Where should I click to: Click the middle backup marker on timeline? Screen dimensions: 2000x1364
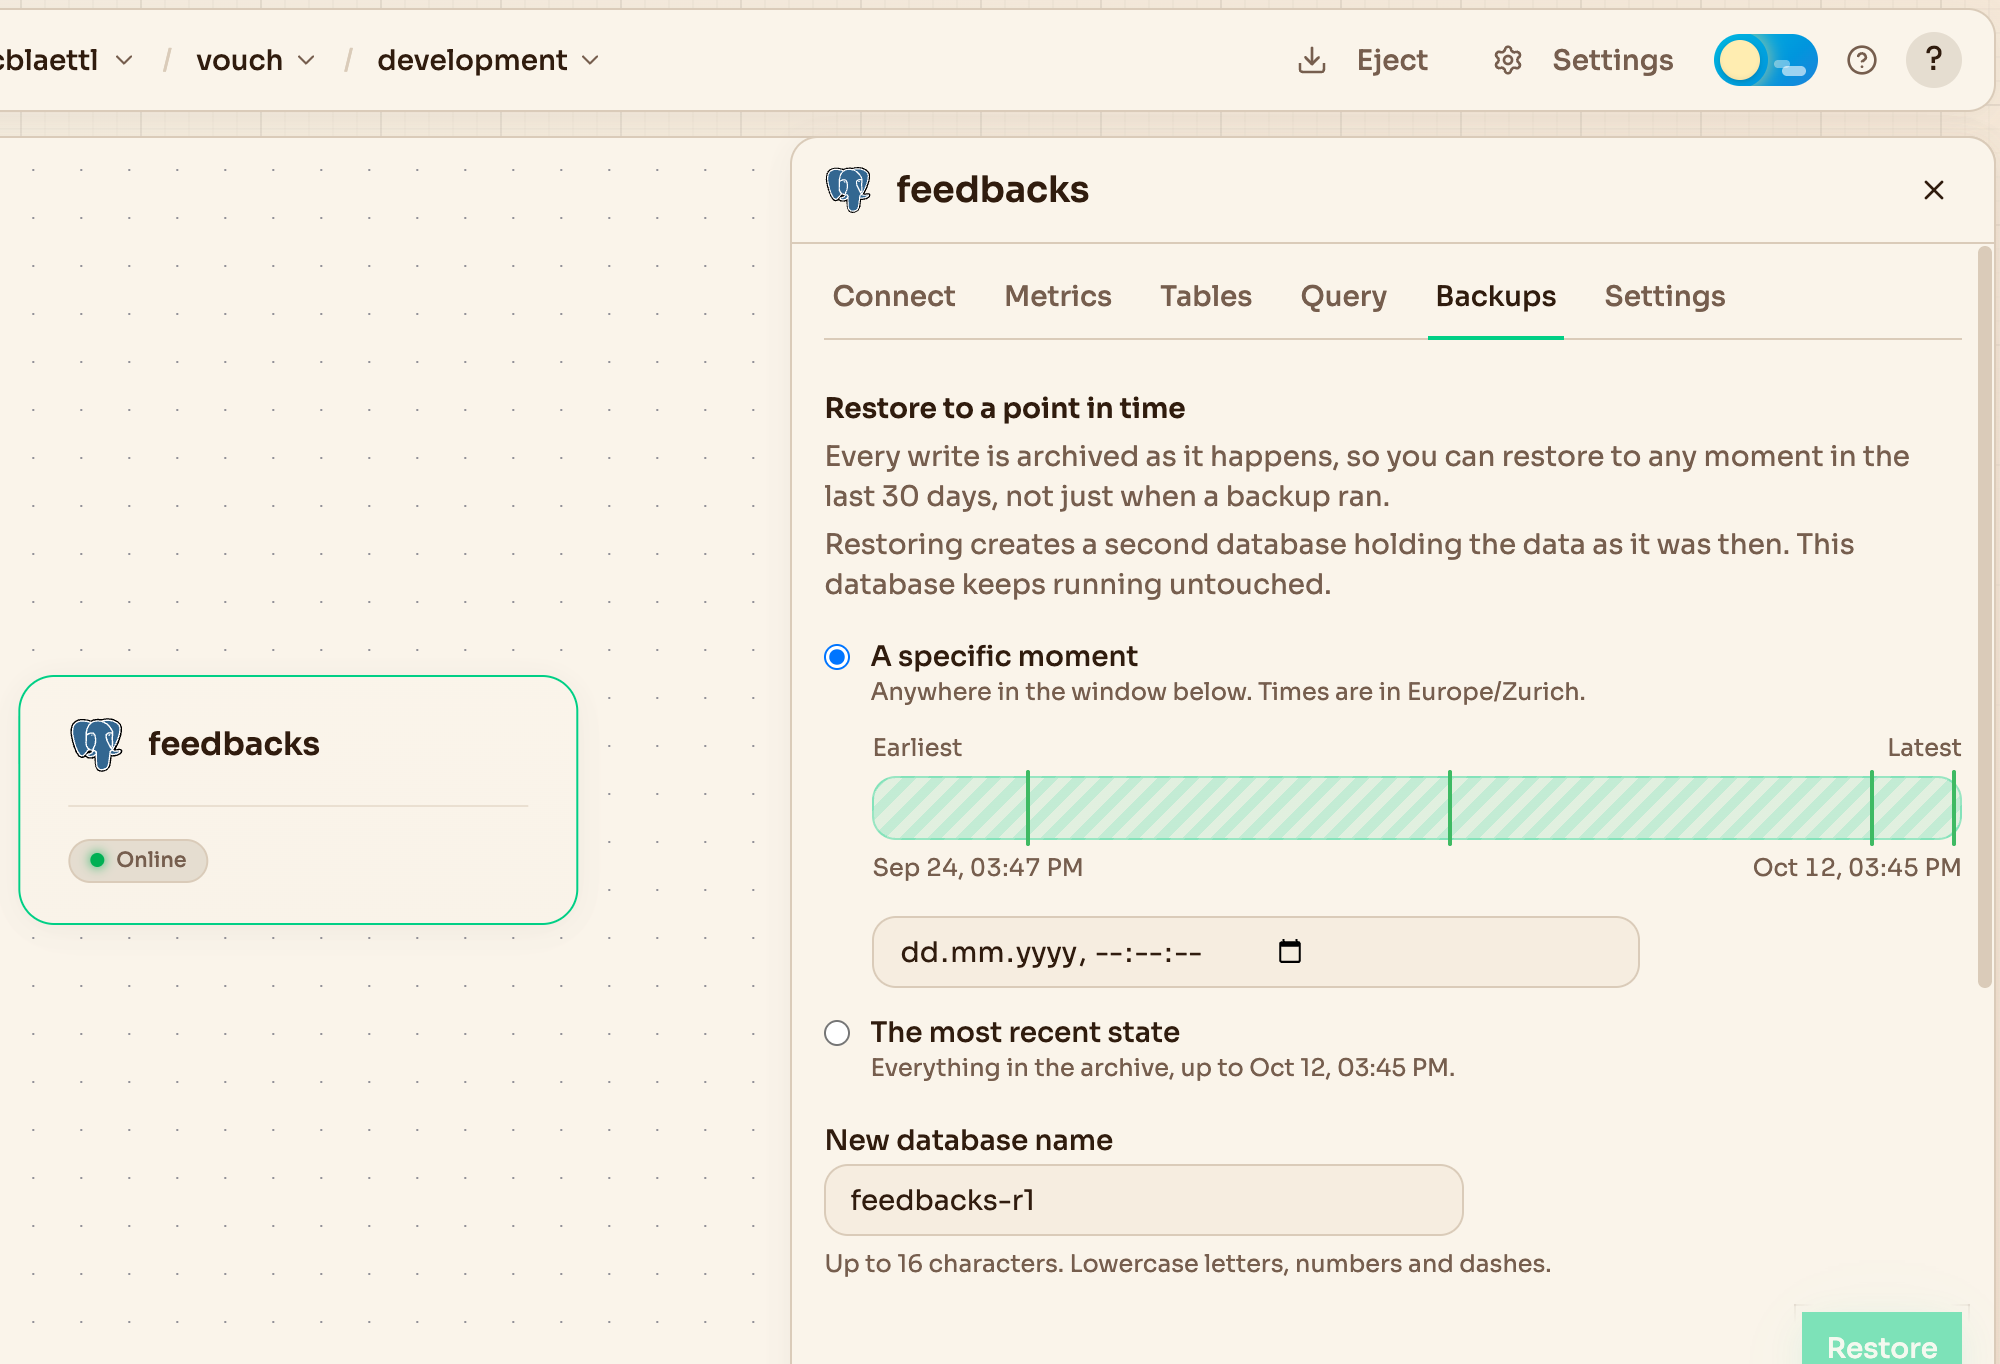click(x=1449, y=808)
